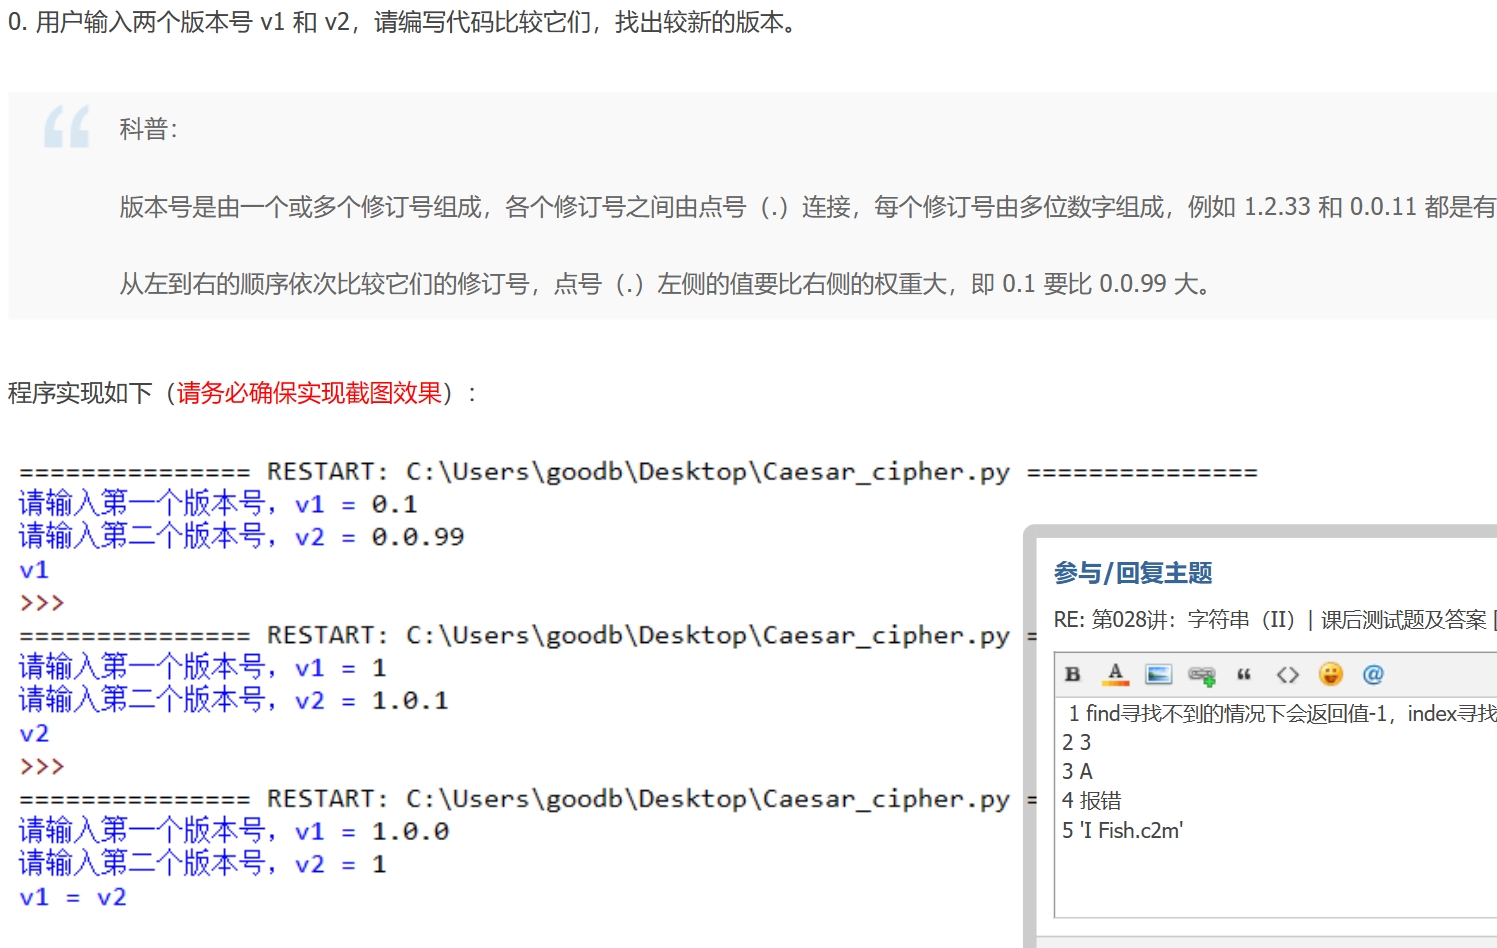Click the '科普:' label in the quote box
This screenshot has height=948, width=1497.
tap(149, 129)
